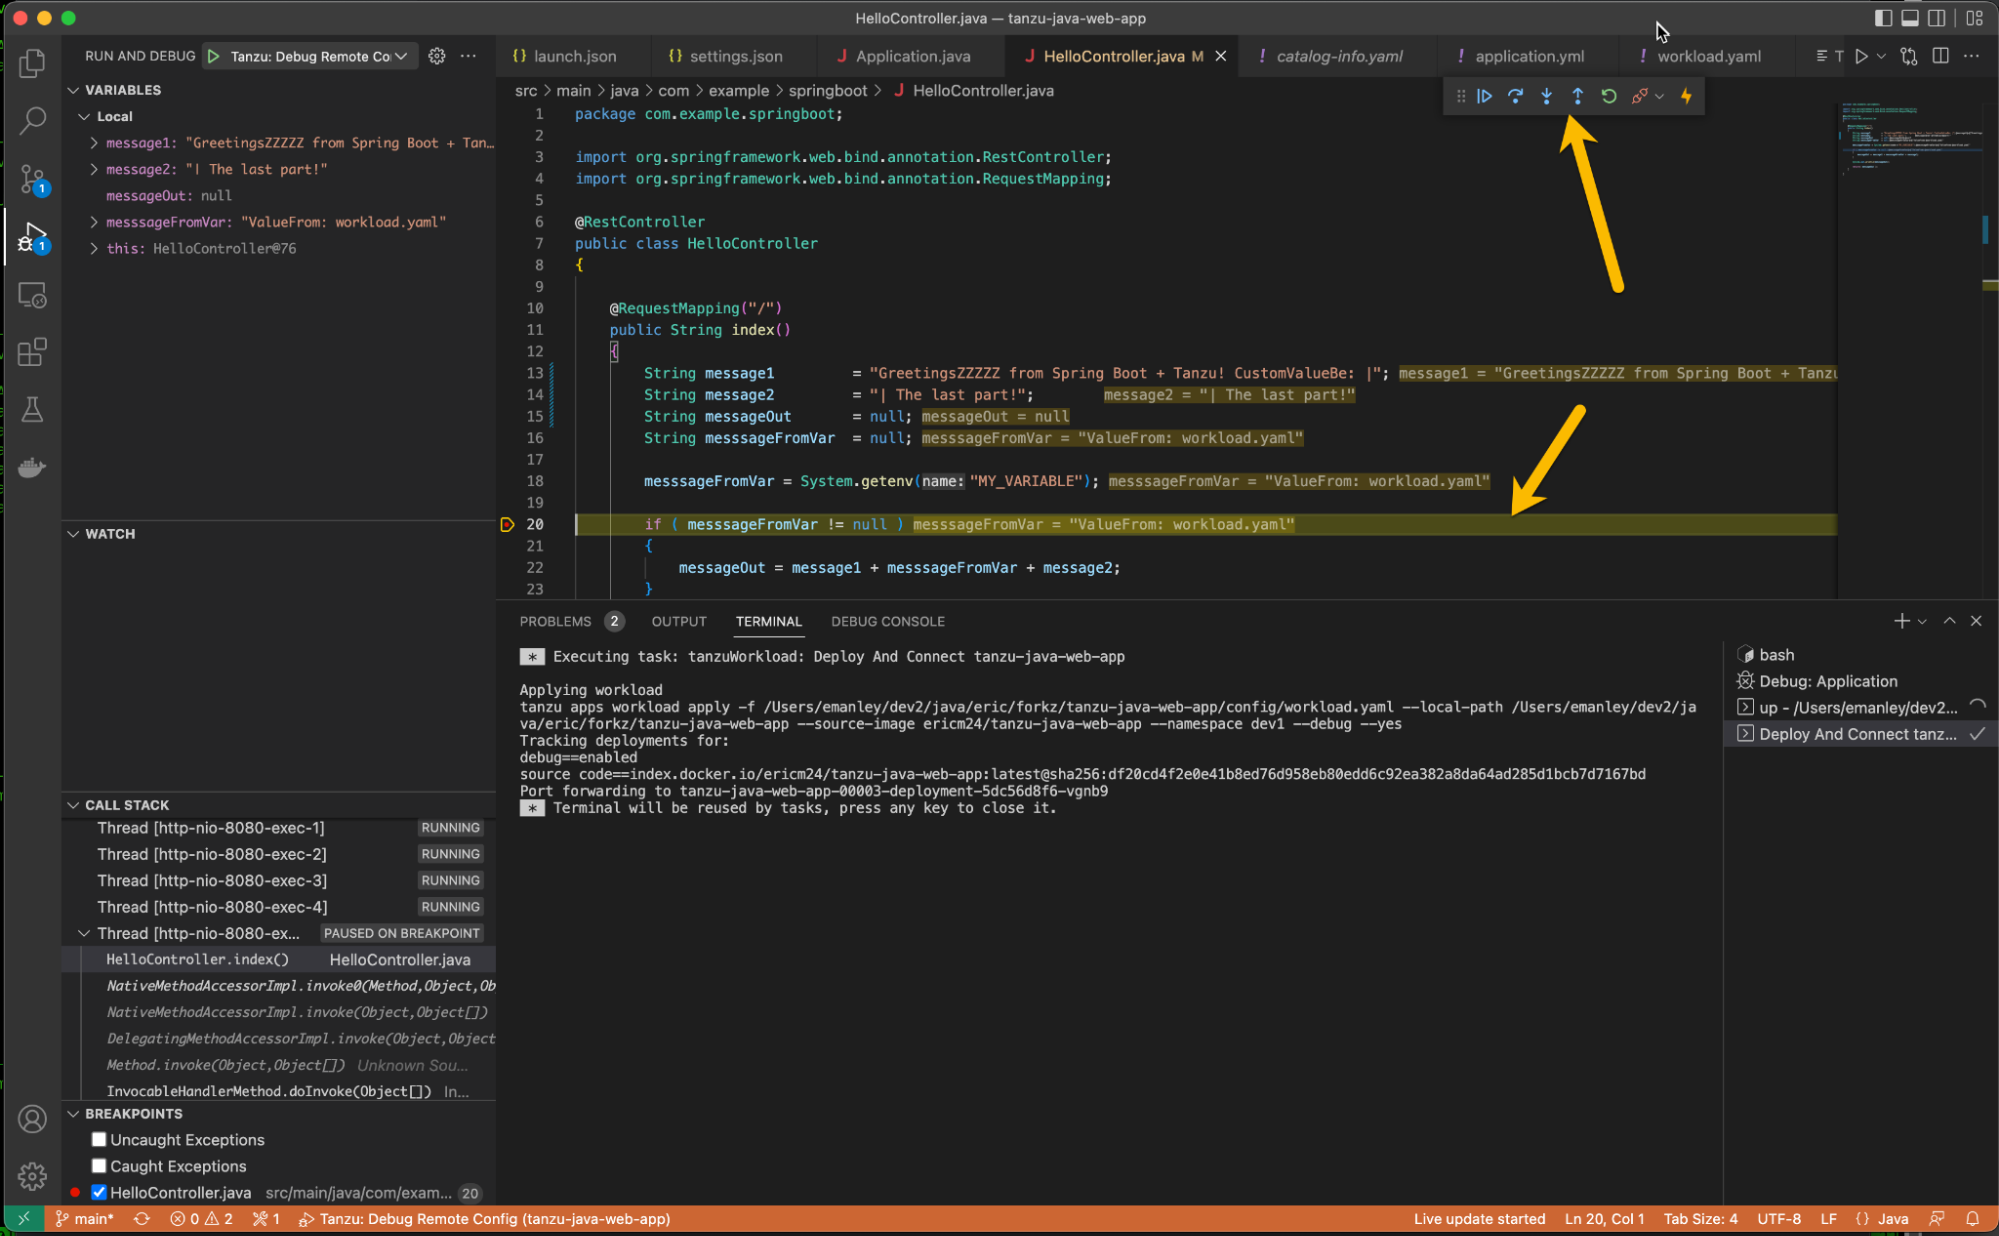
Task: Collapse the WATCH section
Action: tap(73, 534)
